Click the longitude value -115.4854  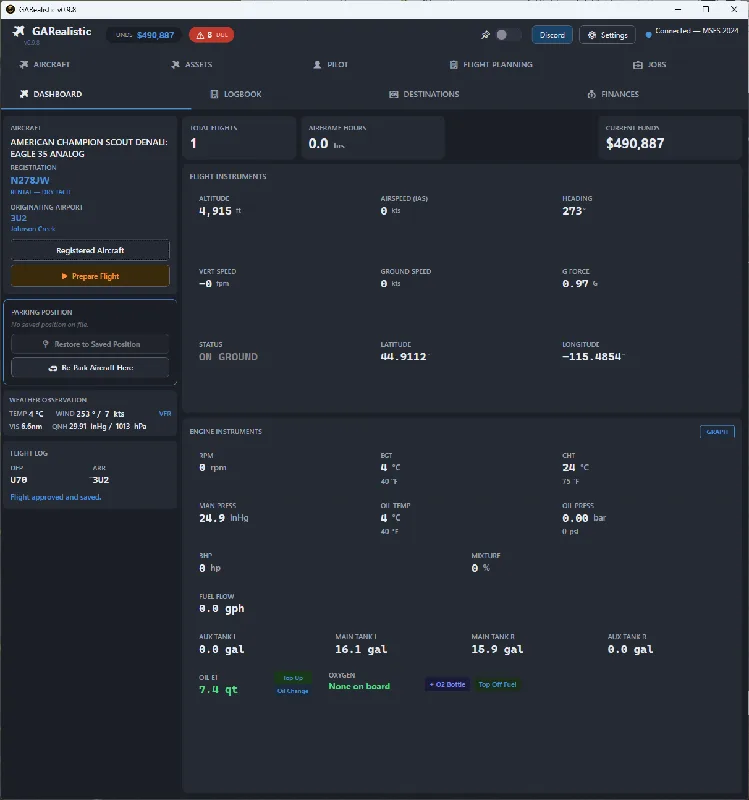(593, 357)
